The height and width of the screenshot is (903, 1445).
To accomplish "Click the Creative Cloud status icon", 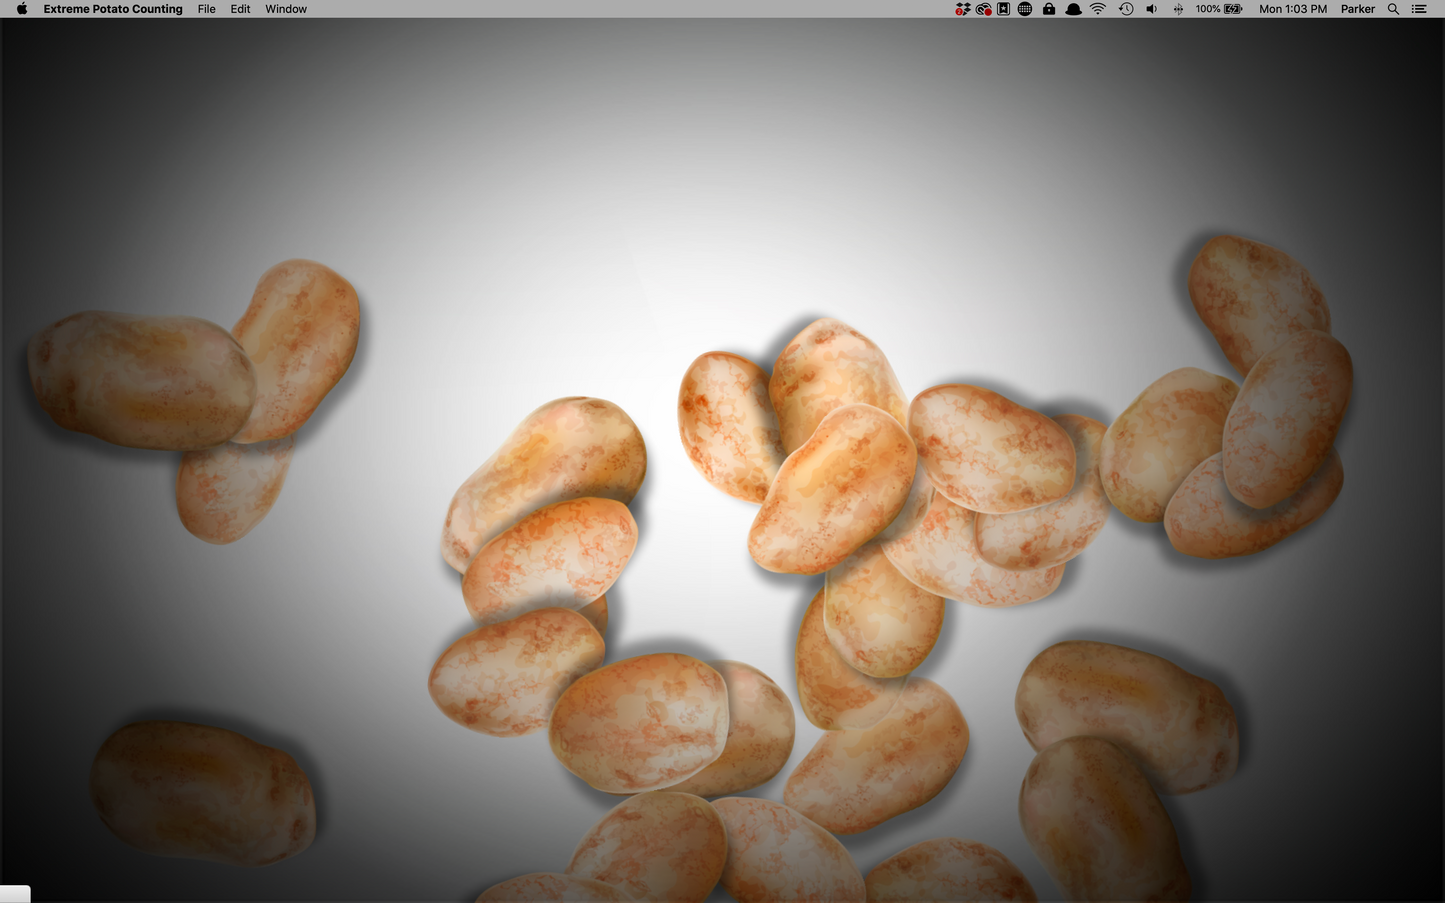I will click(x=983, y=9).
